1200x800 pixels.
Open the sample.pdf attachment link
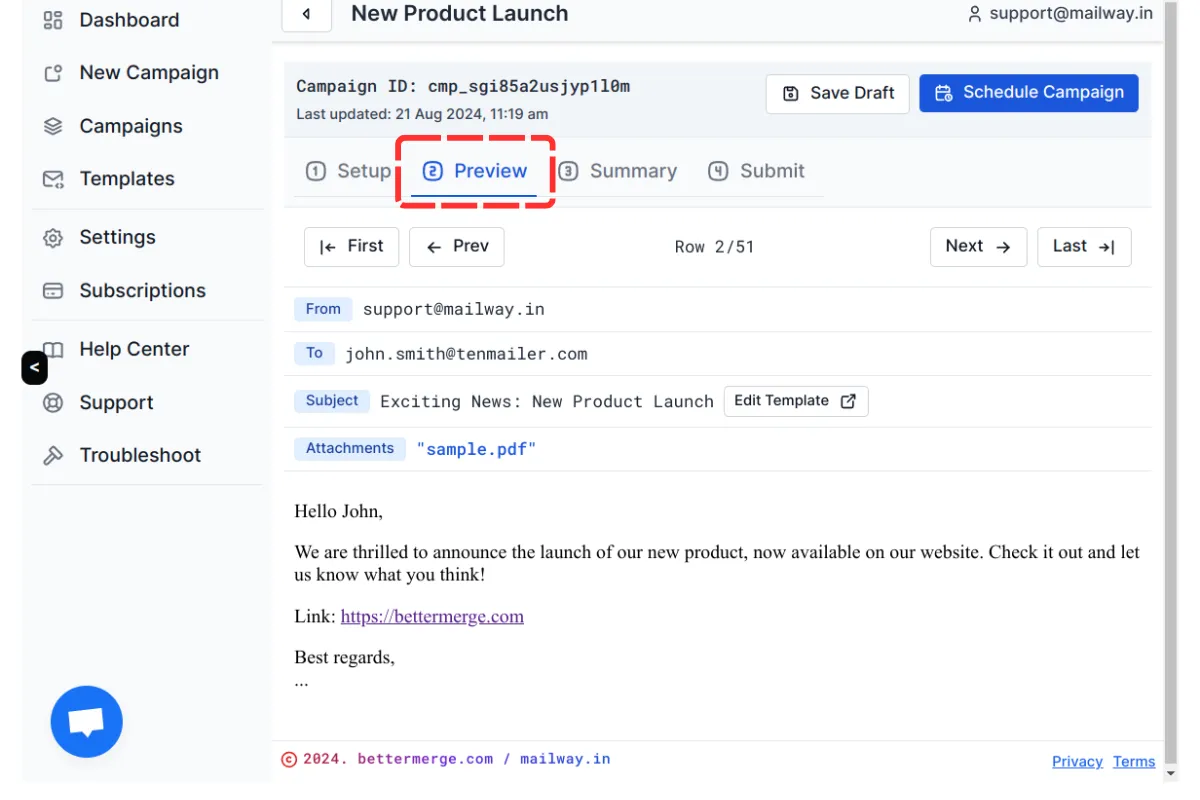[476, 449]
